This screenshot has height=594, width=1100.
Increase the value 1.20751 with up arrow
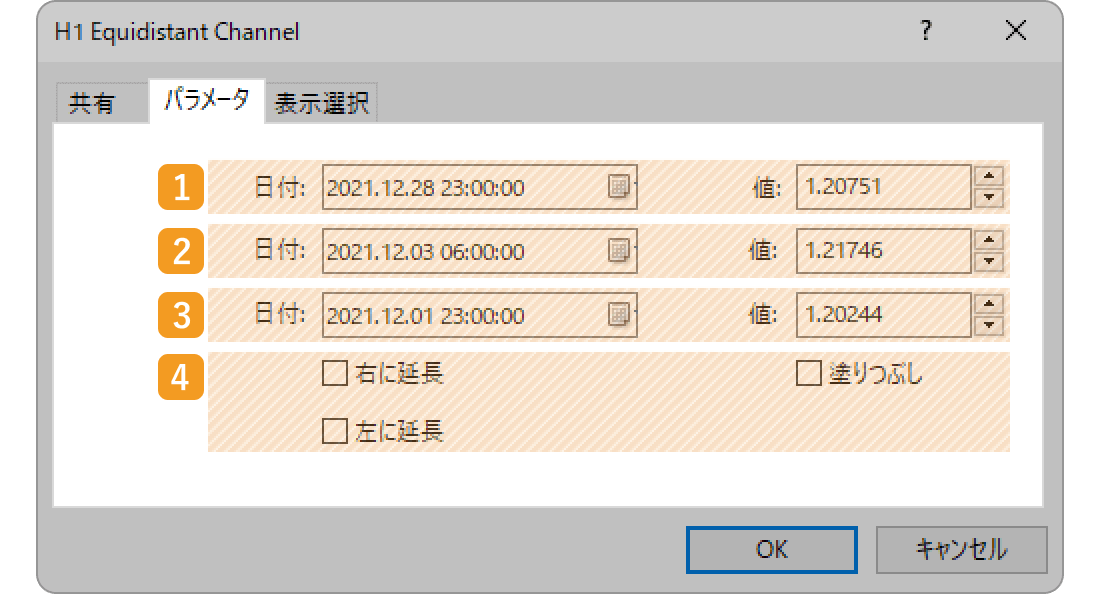(989, 176)
